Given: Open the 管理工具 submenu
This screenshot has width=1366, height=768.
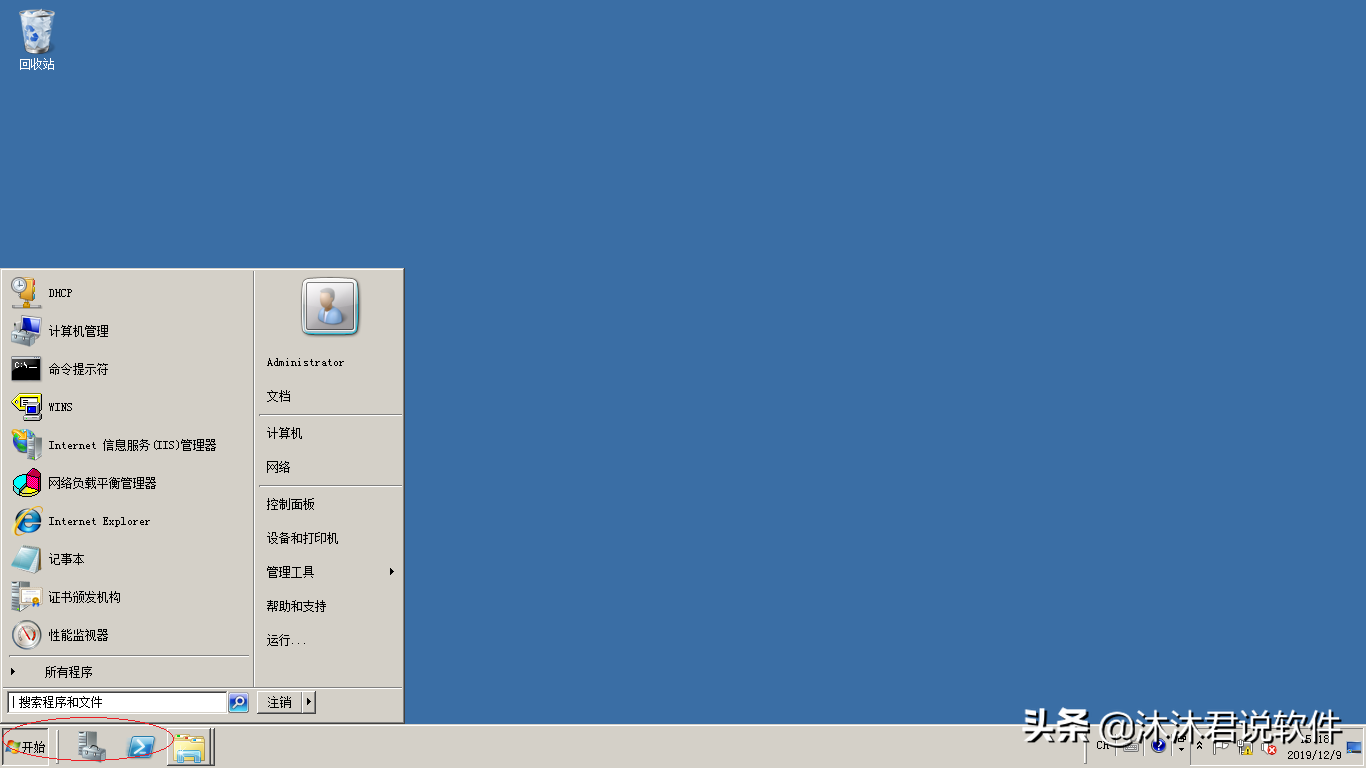Looking at the screenshot, I should tap(292, 571).
